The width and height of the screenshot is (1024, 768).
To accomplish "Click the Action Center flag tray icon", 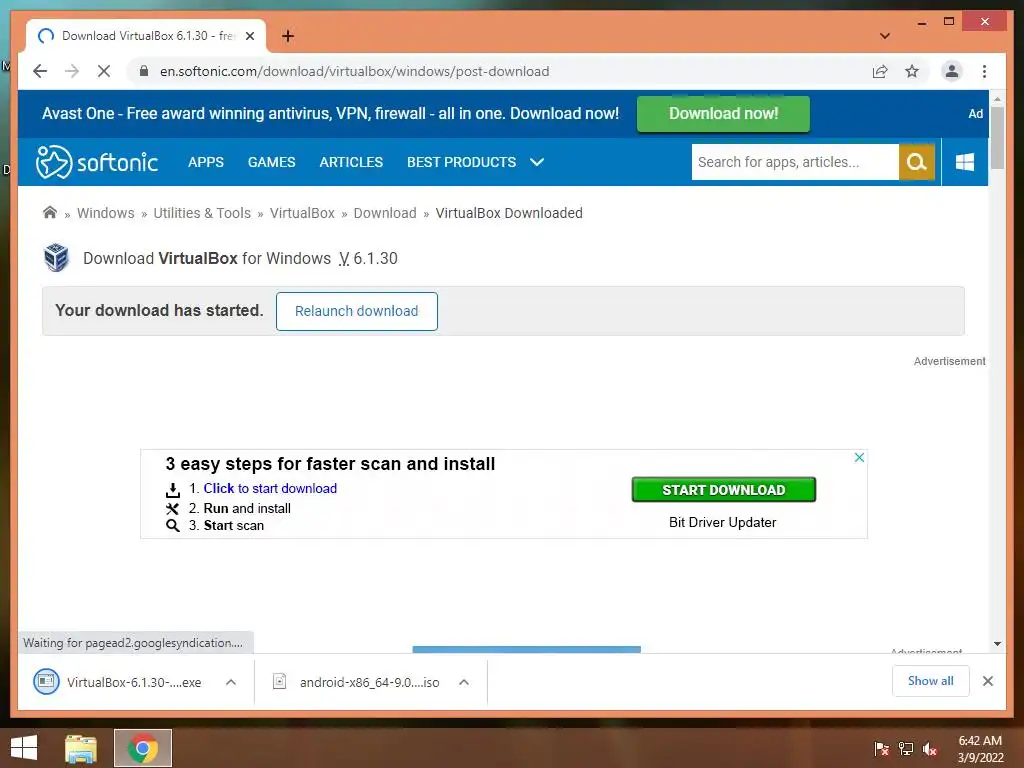I will coord(882,749).
